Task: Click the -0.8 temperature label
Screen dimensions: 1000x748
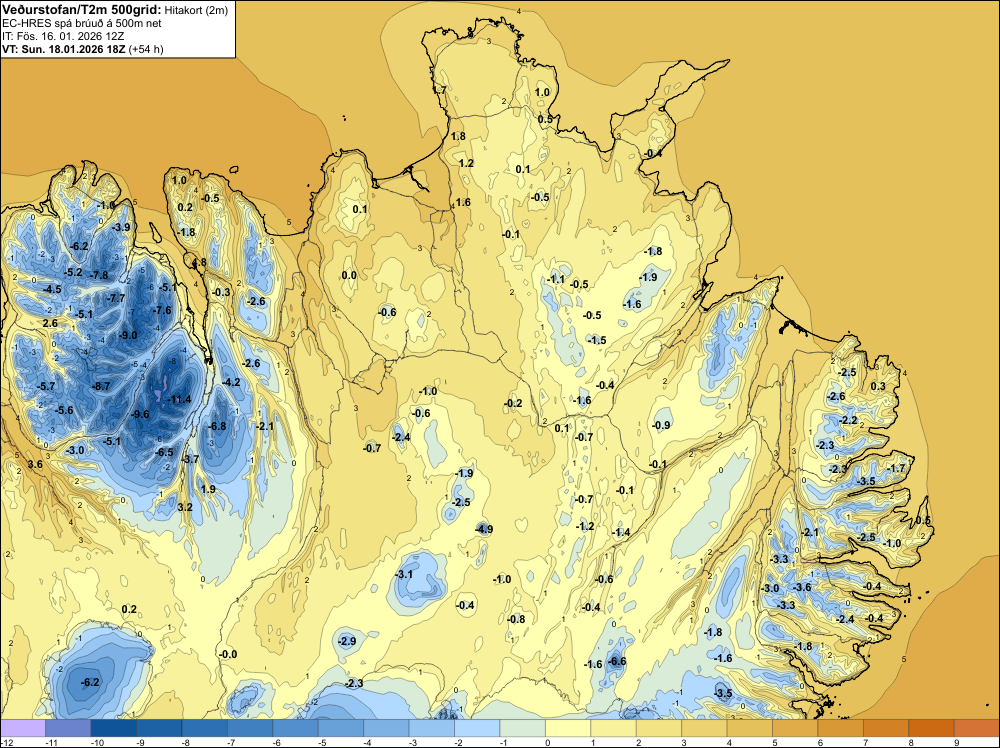Action: tap(515, 619)
